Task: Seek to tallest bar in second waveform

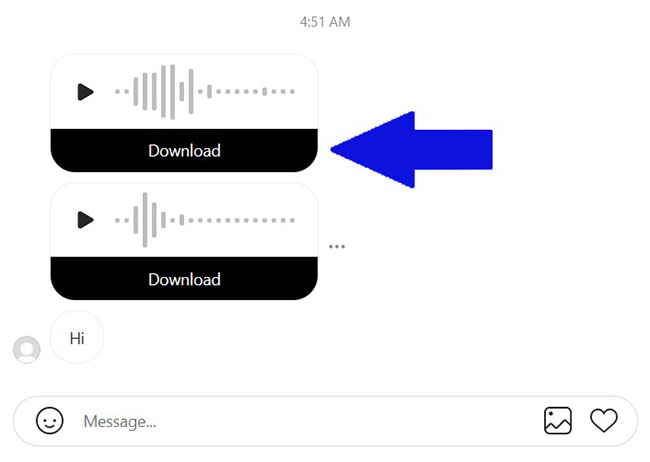Action: click(145, 220)
